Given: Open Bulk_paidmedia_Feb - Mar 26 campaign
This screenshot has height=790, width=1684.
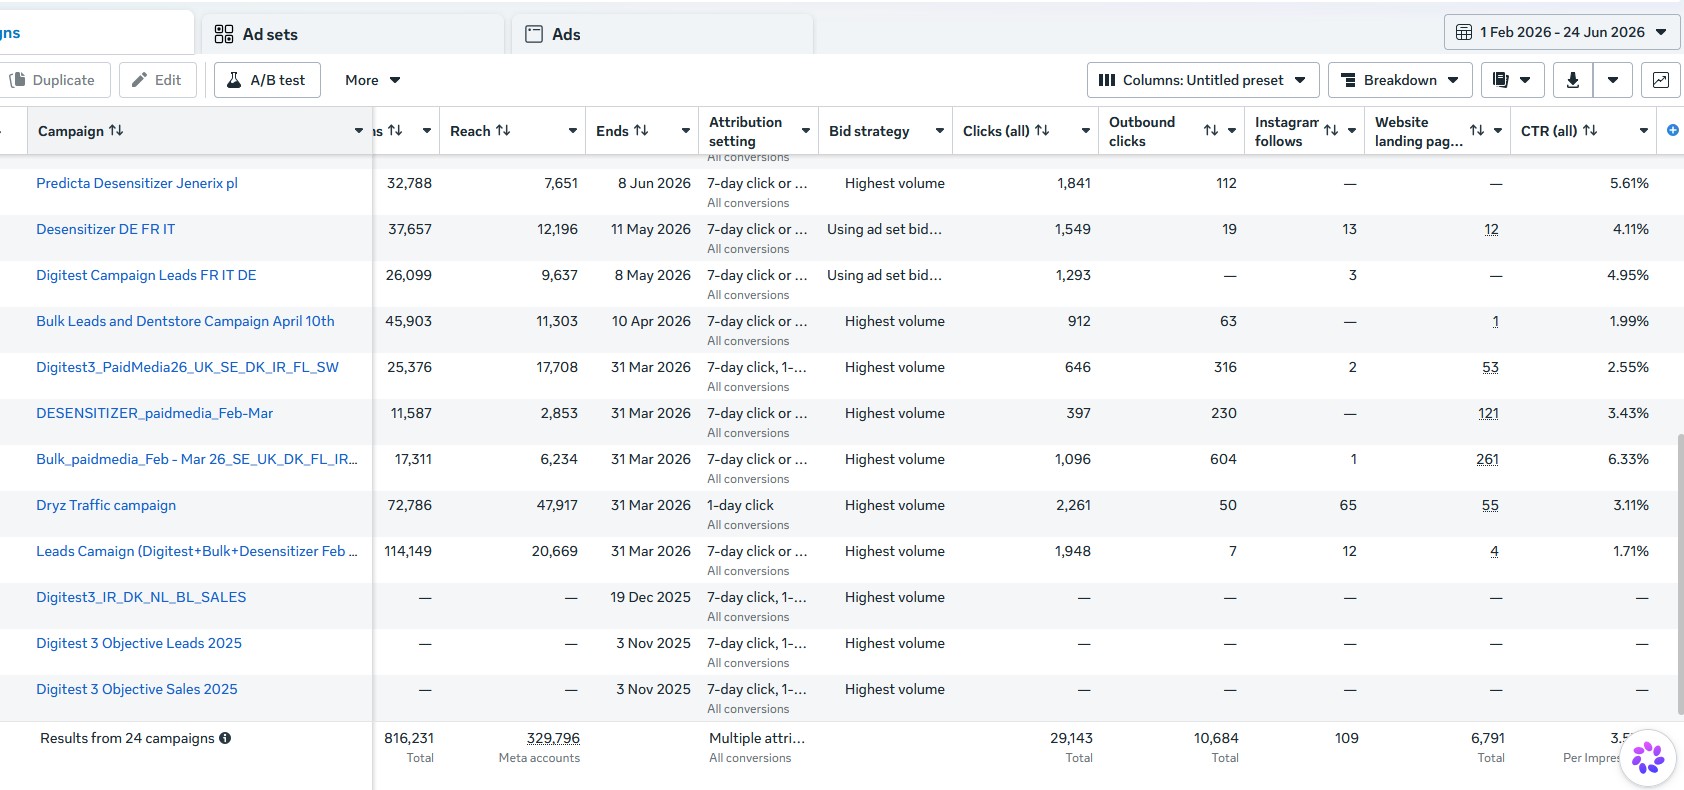Looking at the screenshot, I should coord(197,459).
